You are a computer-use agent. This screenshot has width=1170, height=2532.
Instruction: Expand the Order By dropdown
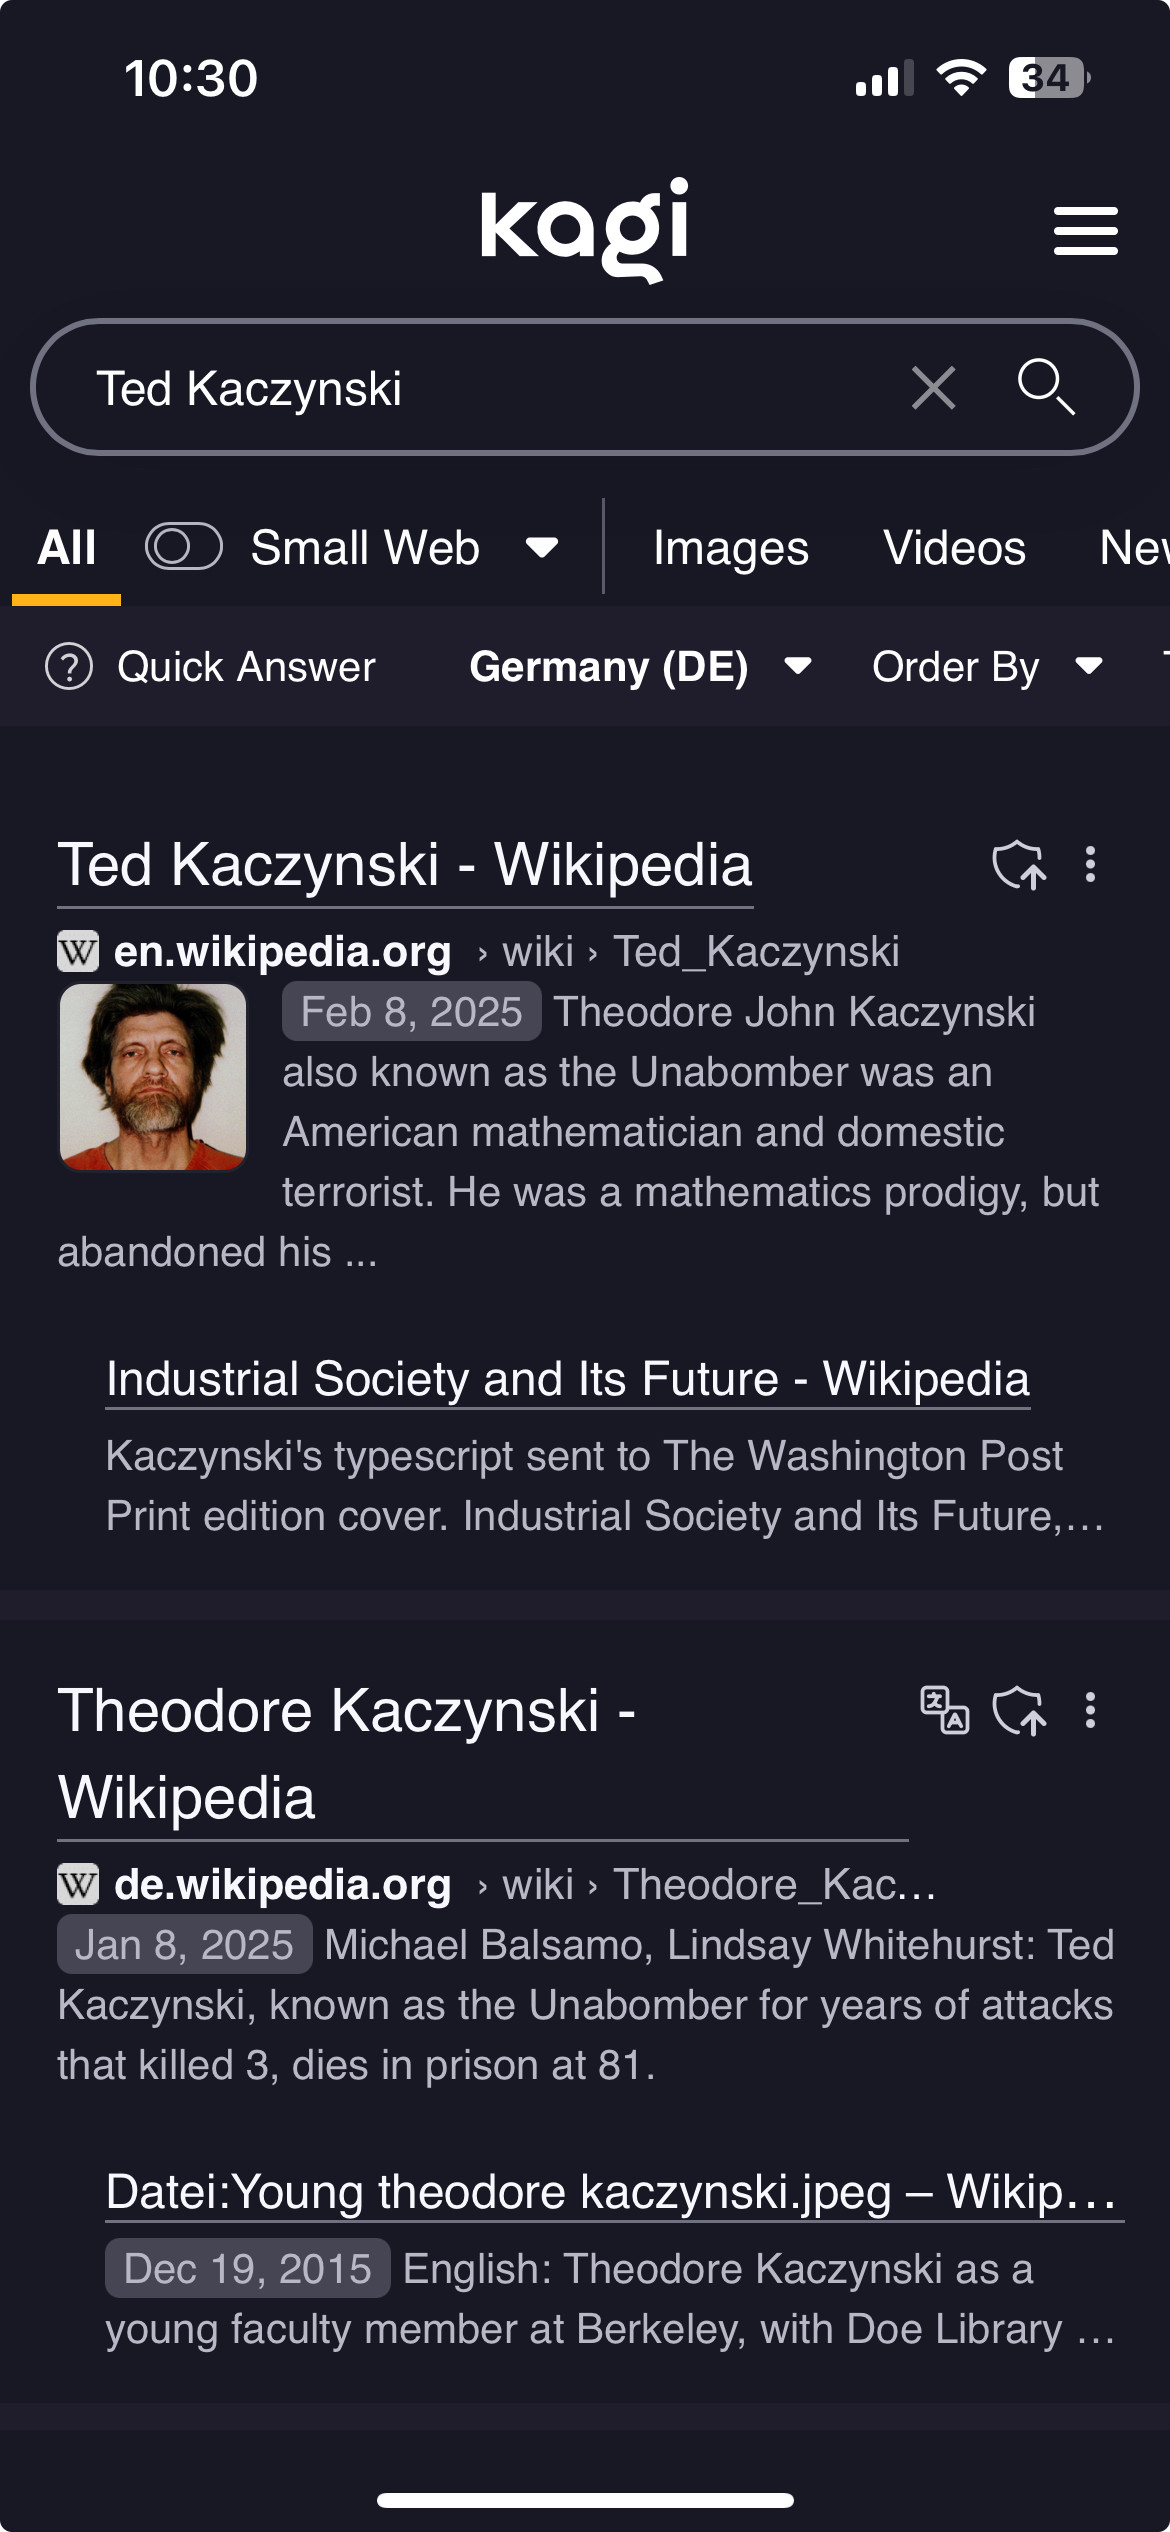986,667
